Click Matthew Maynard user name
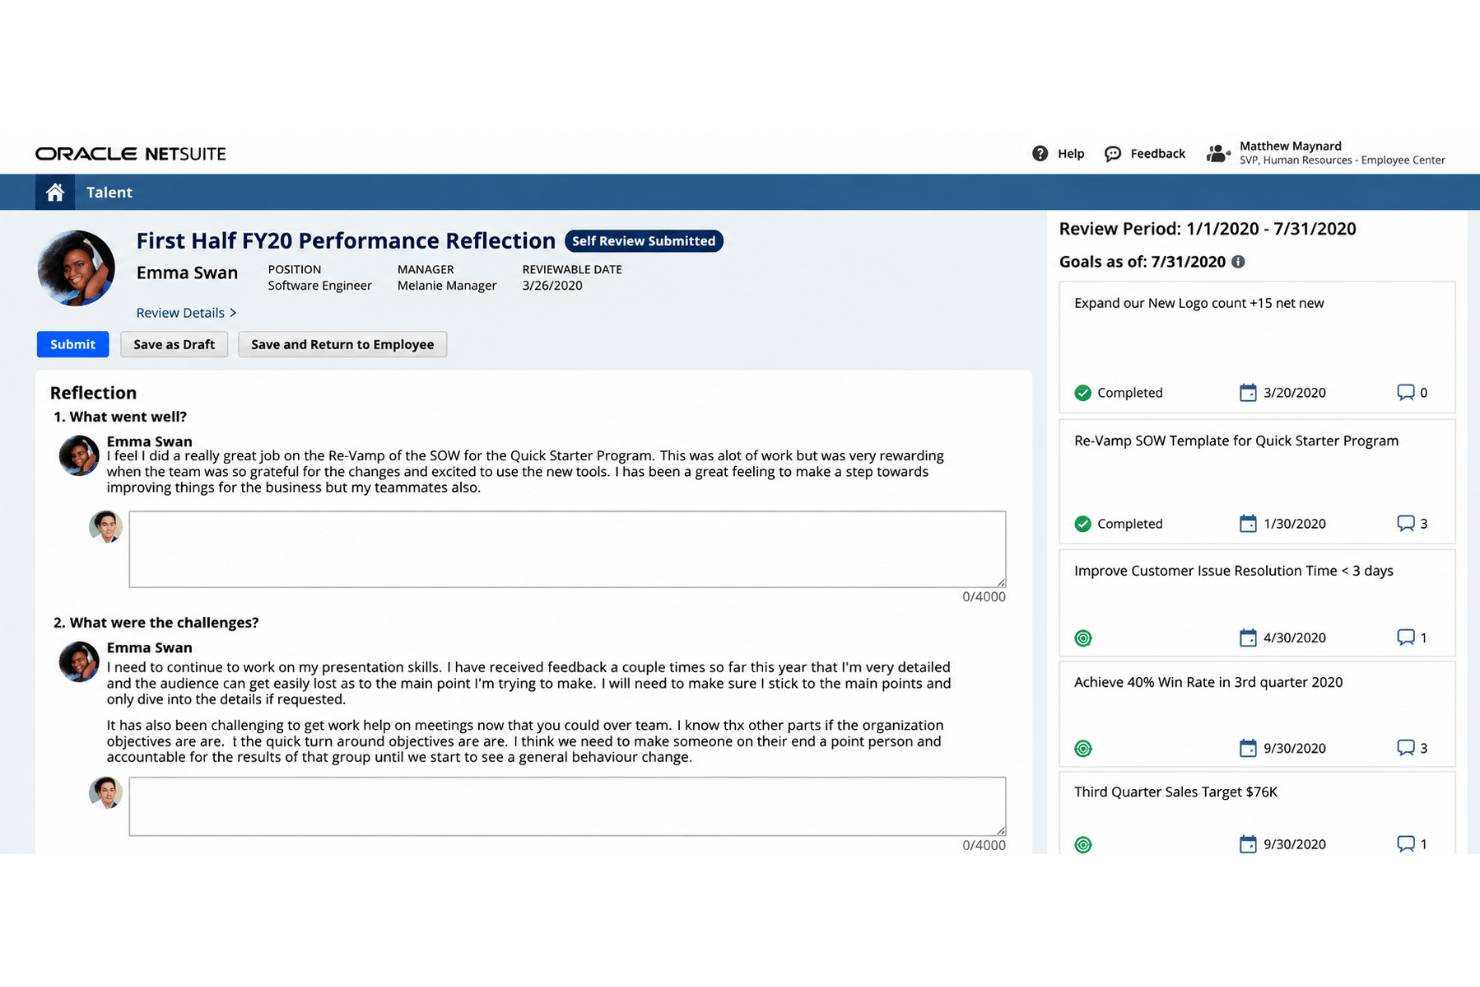1480x987 pixels. [1290, 146]
